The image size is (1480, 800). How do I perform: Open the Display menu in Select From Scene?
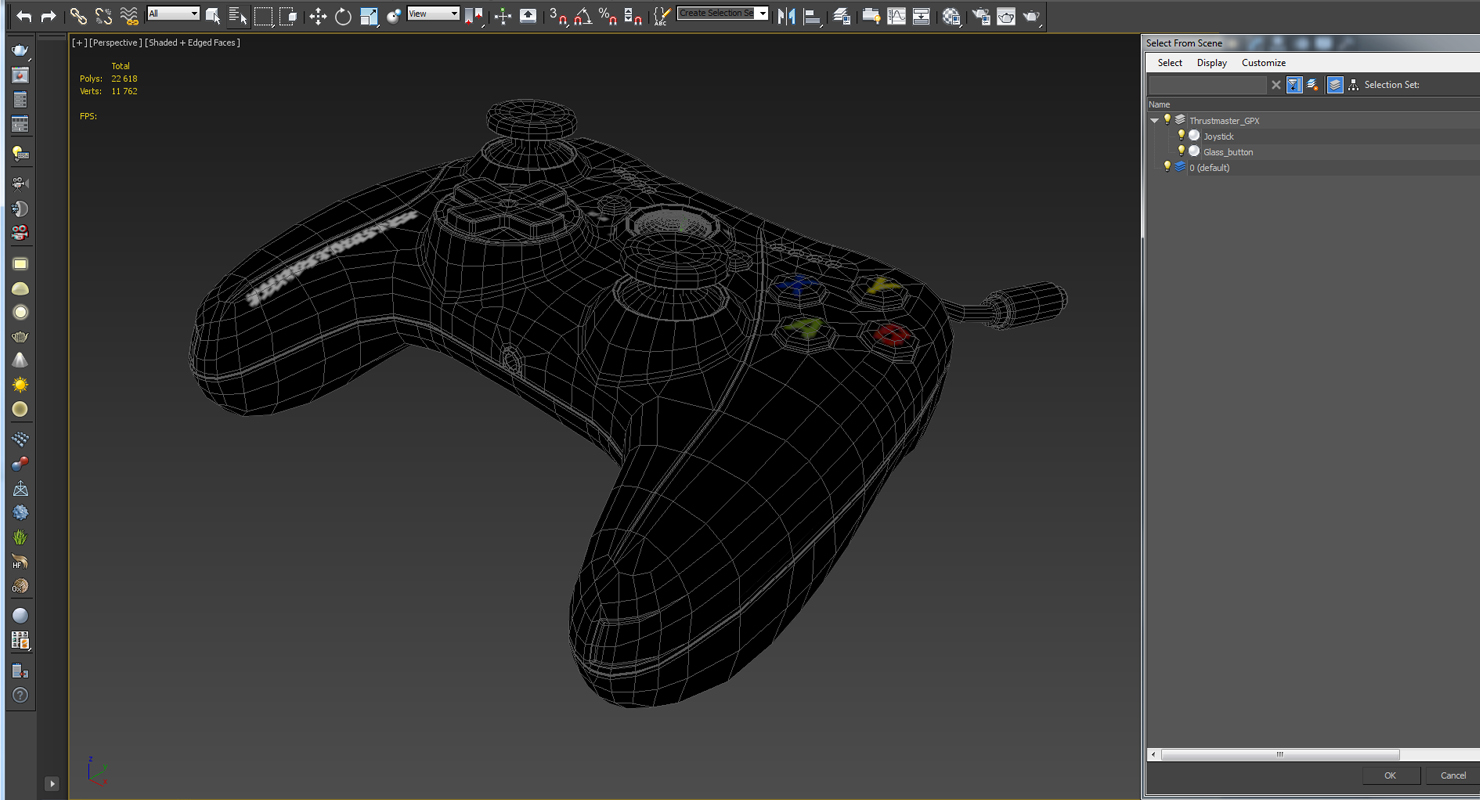click(1212, 63)
